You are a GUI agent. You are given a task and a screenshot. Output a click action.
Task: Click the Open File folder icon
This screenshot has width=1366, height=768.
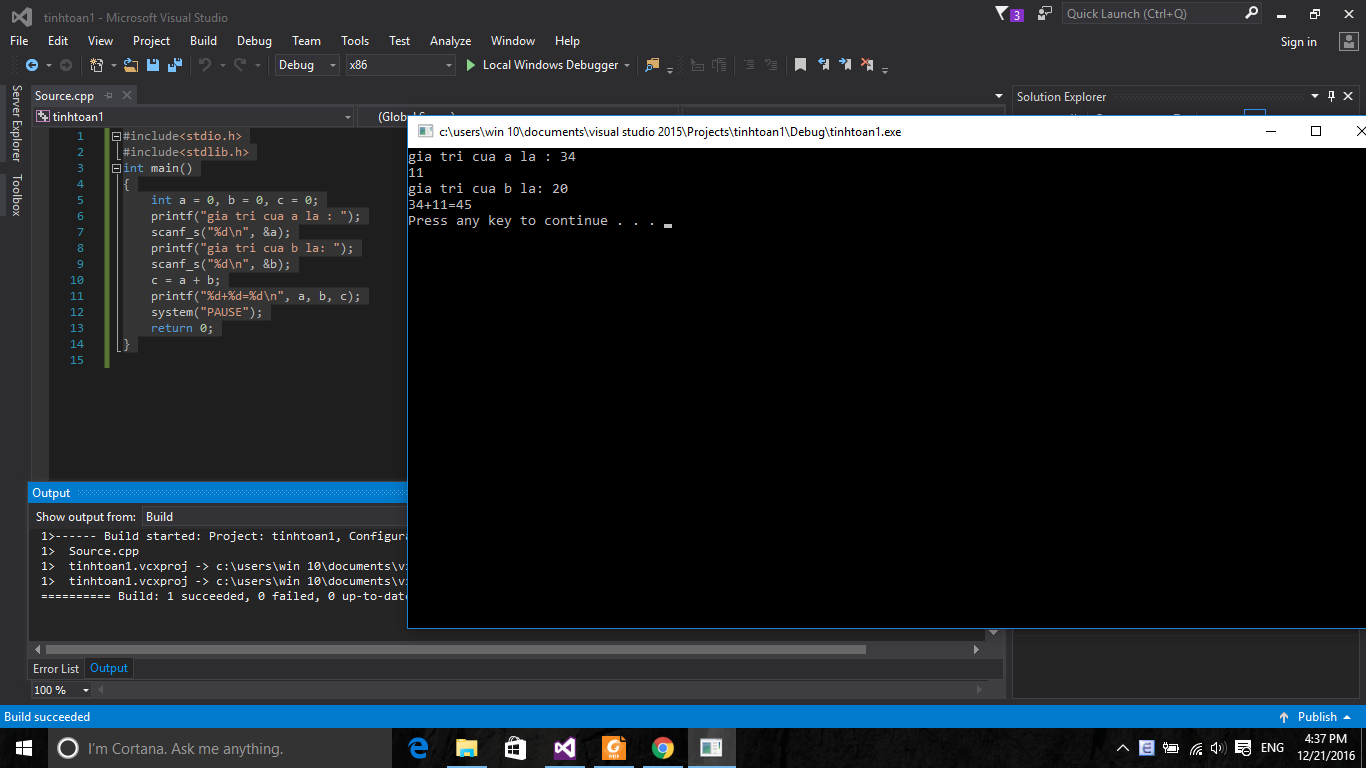tap(131, 65)
